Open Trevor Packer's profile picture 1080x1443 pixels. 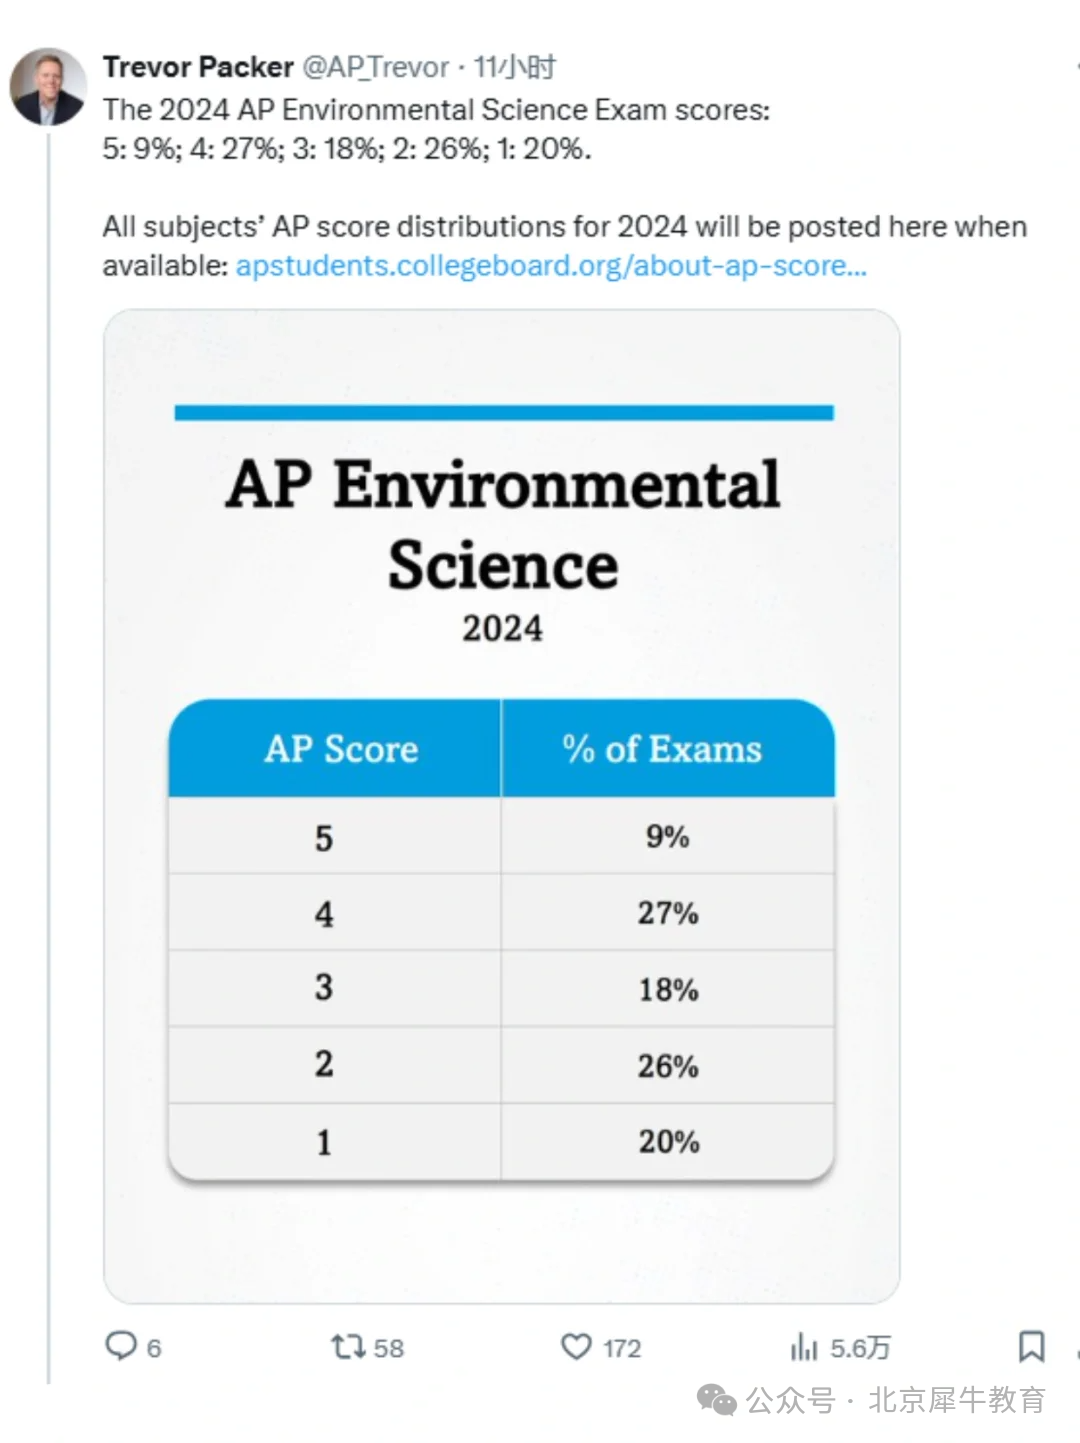(x=48, y=86)
